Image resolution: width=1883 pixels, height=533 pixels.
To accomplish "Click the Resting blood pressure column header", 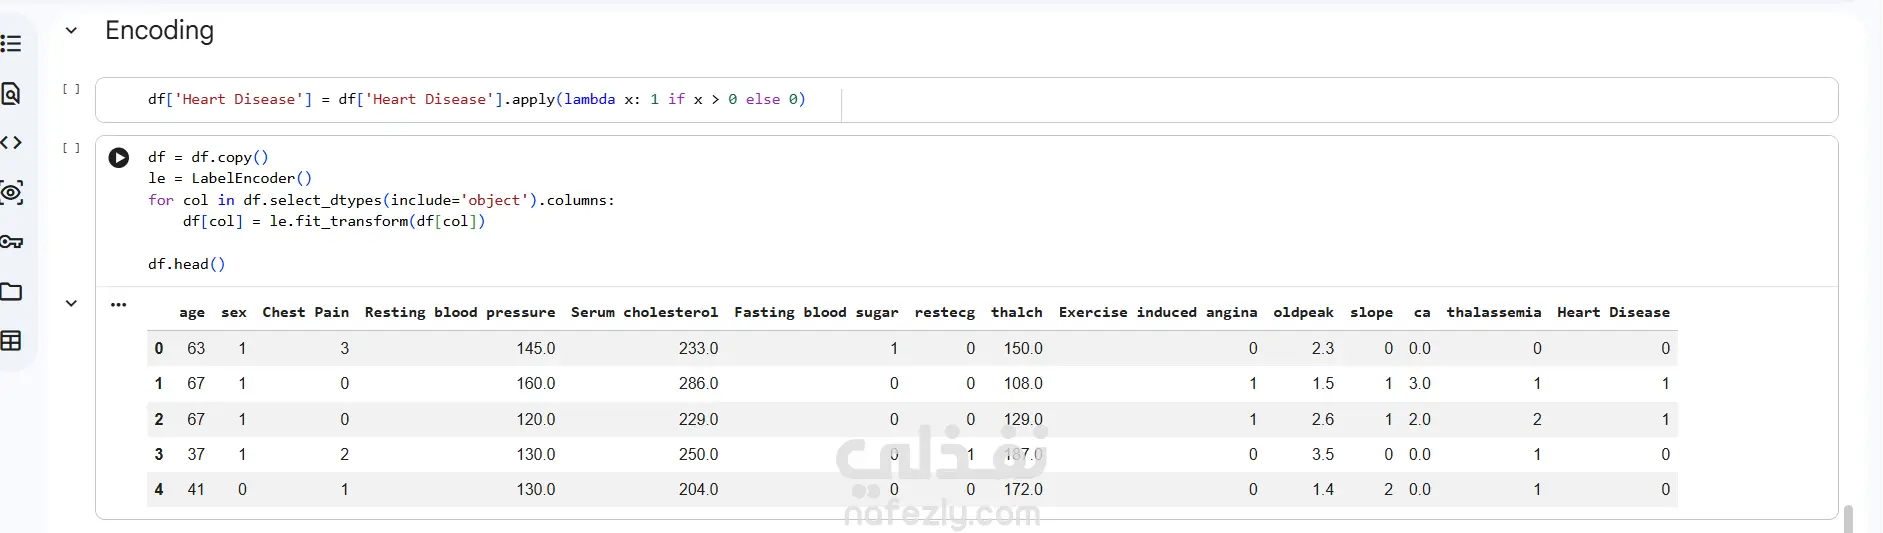I will click(x=460, y=313).
